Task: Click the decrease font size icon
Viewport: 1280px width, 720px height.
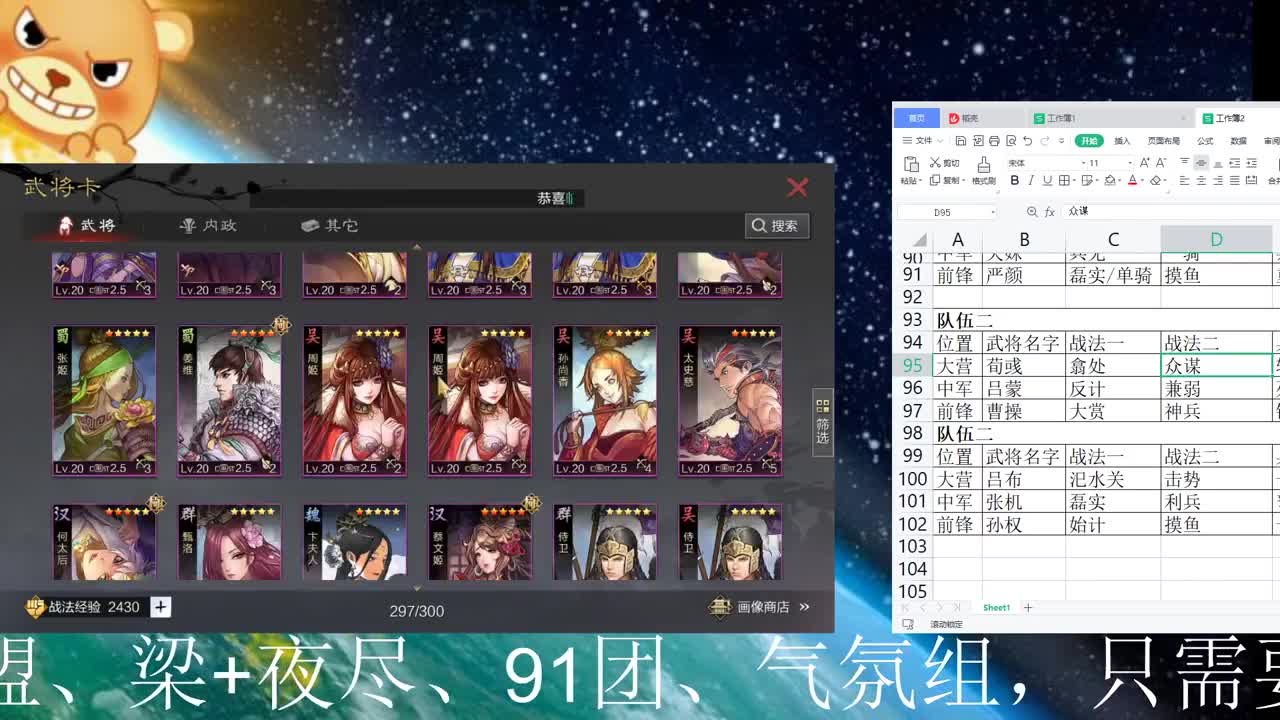Action: coord(1160,162)
